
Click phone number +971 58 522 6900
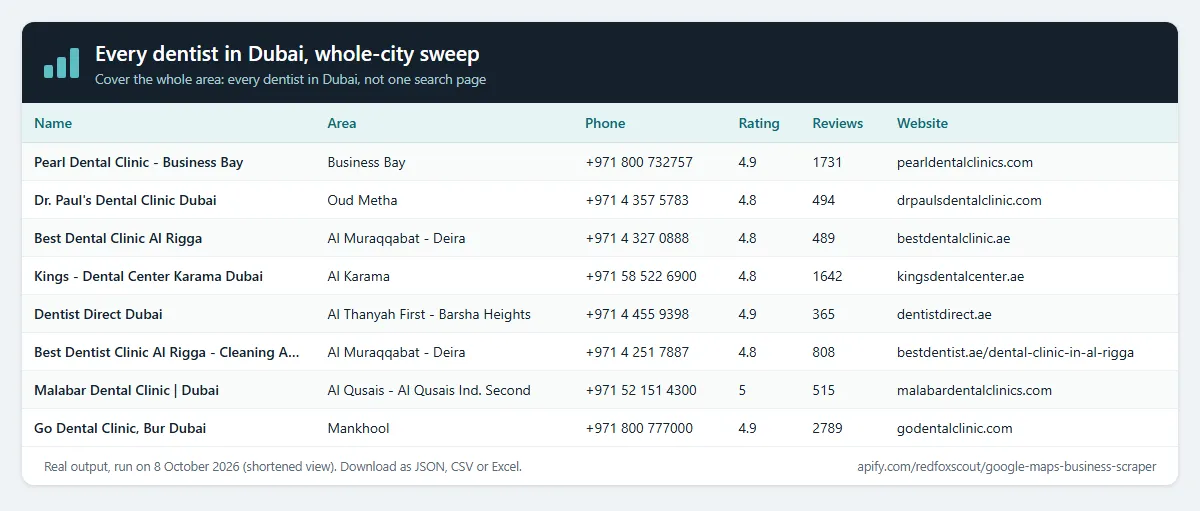point(641,276)
